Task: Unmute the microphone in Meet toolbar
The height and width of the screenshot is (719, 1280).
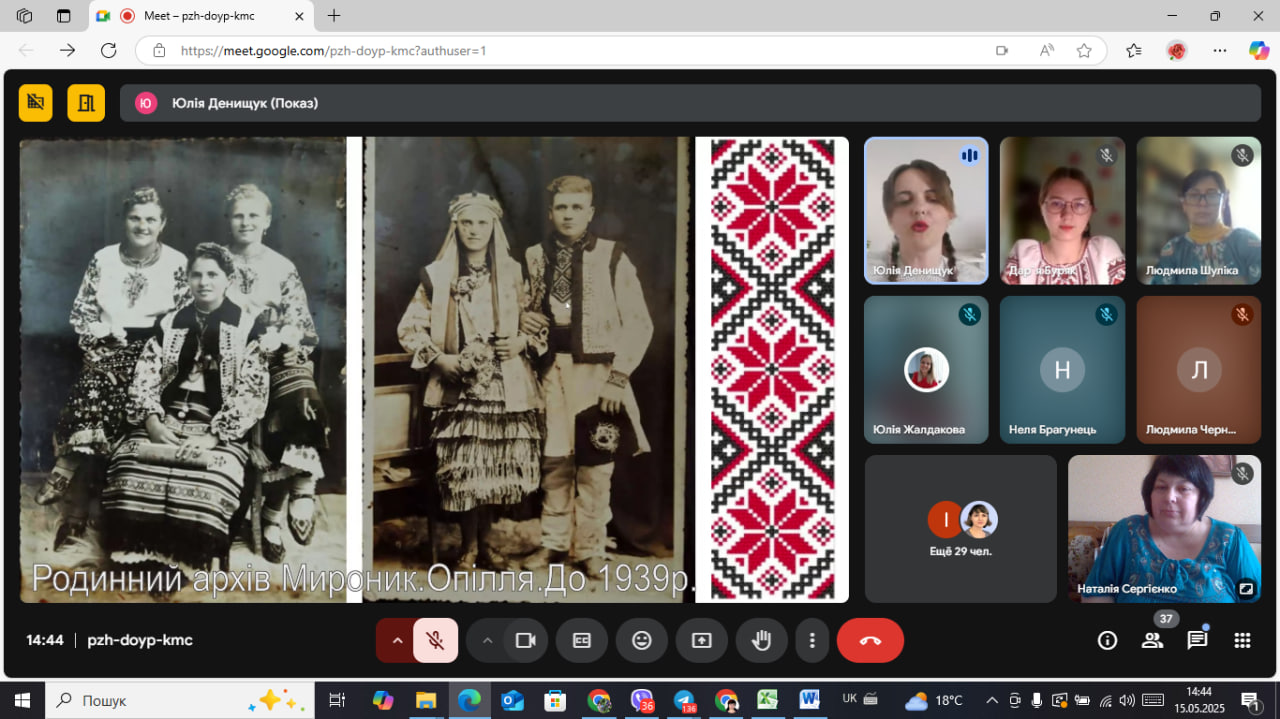Action: coord(435,641)
